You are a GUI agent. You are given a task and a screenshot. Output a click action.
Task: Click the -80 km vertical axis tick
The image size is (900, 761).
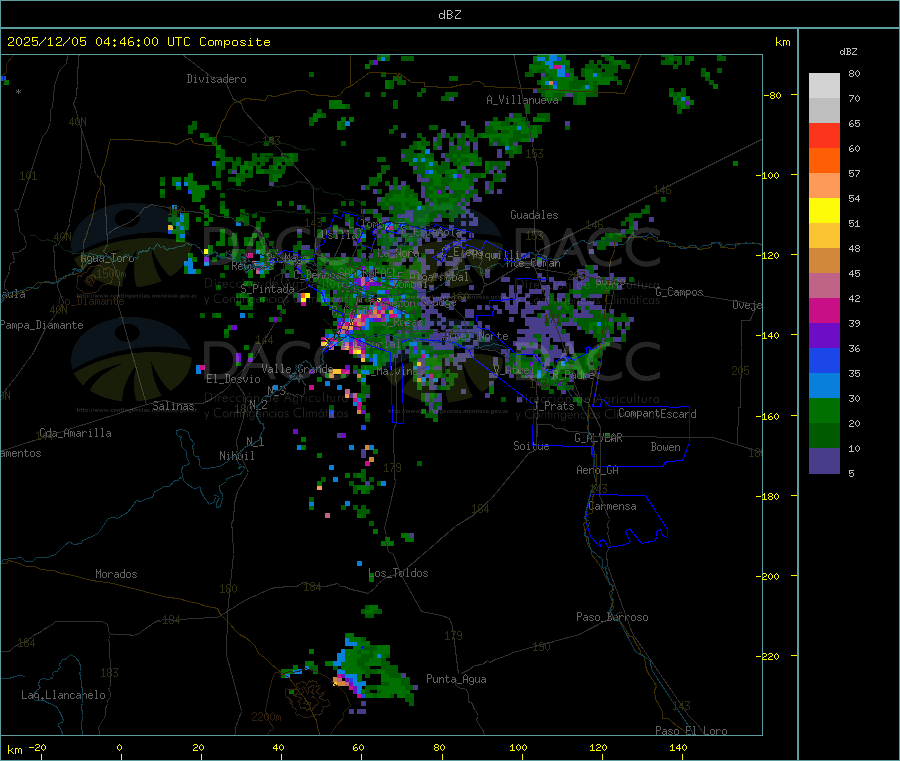coord(772,95)
